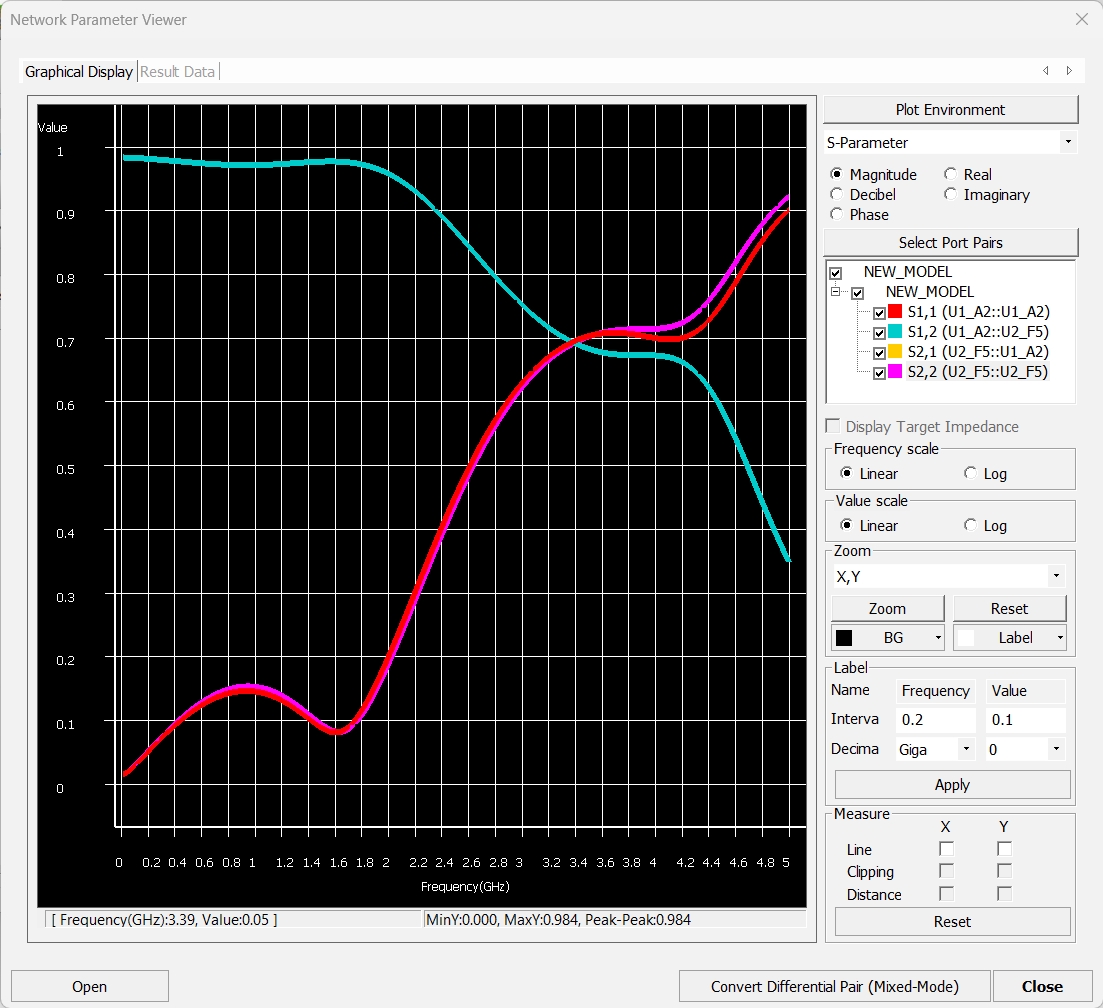Click the tab scroll right arrow
The height and width of the screenshot is (1008, 1103).
1069,70
